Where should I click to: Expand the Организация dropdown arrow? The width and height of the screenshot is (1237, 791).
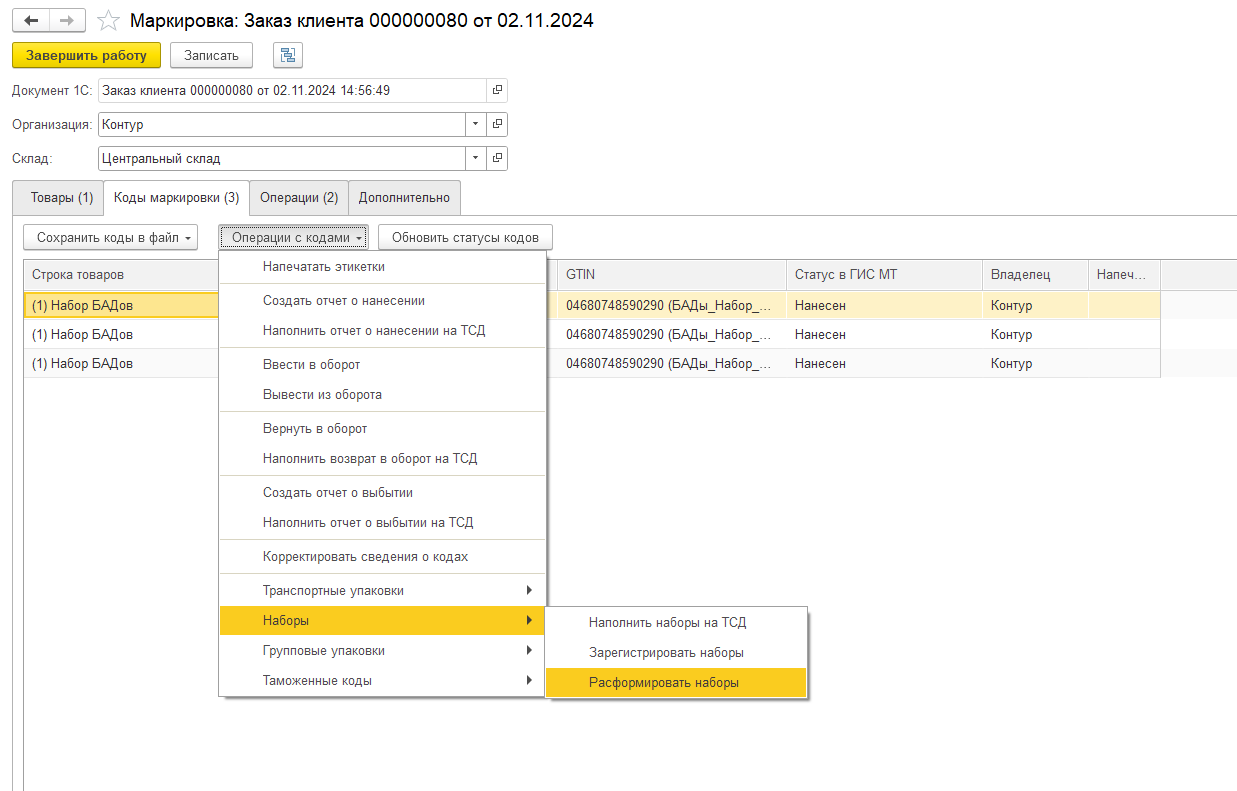coord(475,125)
